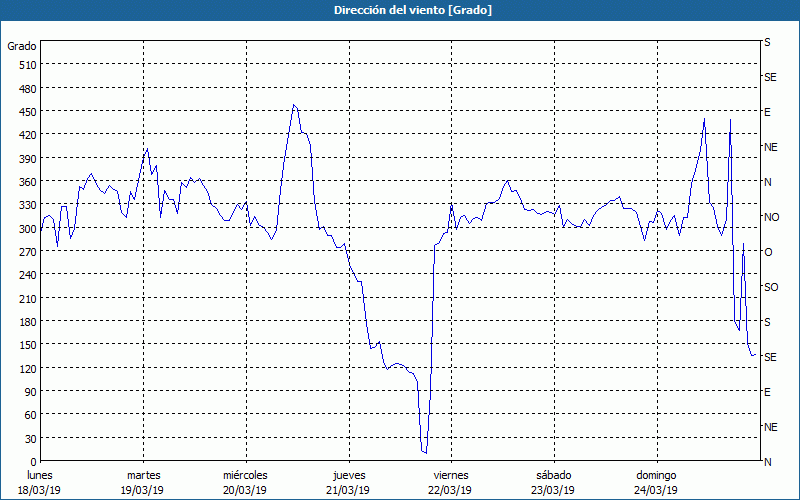Select the date 19/03/19
The height and width of the screenshot is (500, 800).
click(x=143, y=490)
